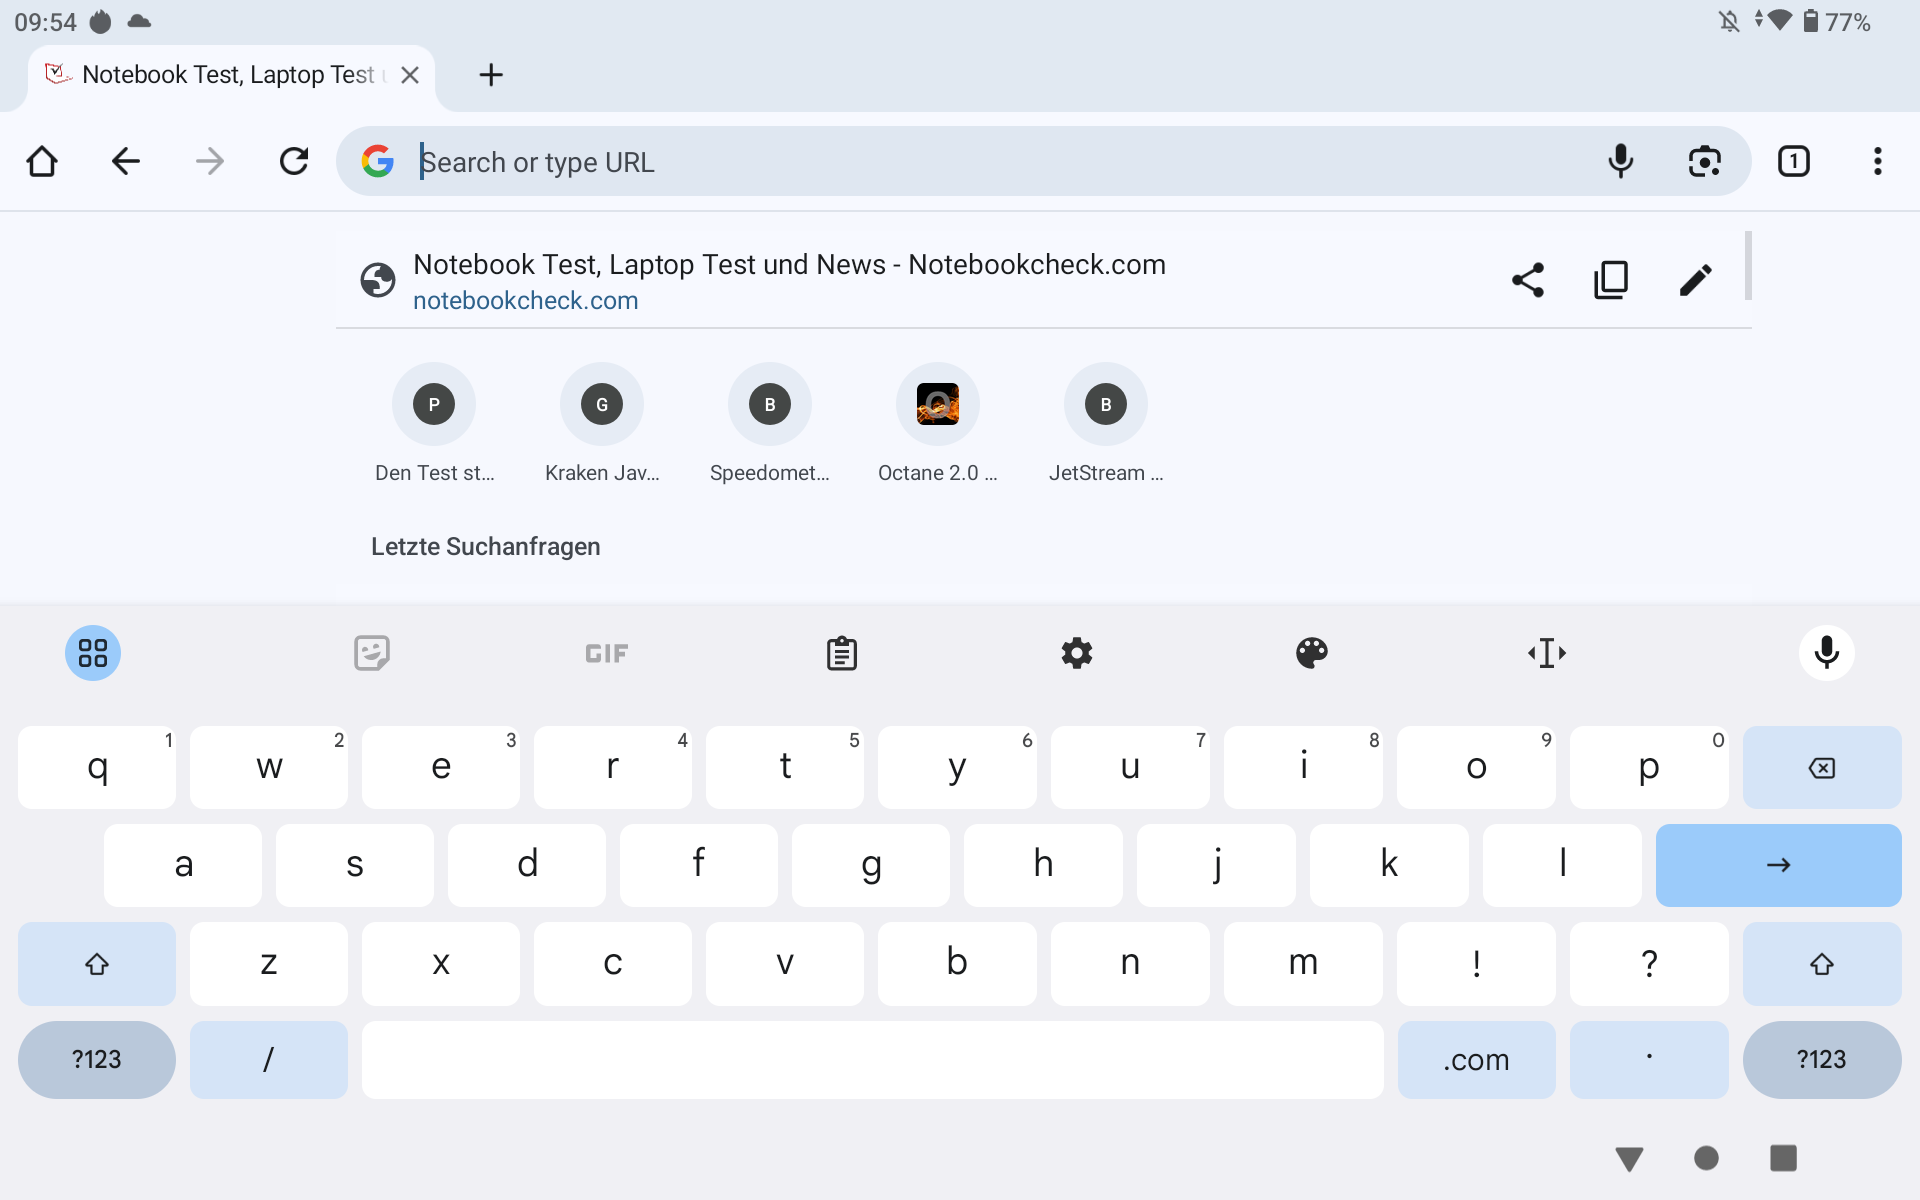Open keyboard settings gear
Viewport: 1920px width, 1200px height.
click(x=1076, y=653)
